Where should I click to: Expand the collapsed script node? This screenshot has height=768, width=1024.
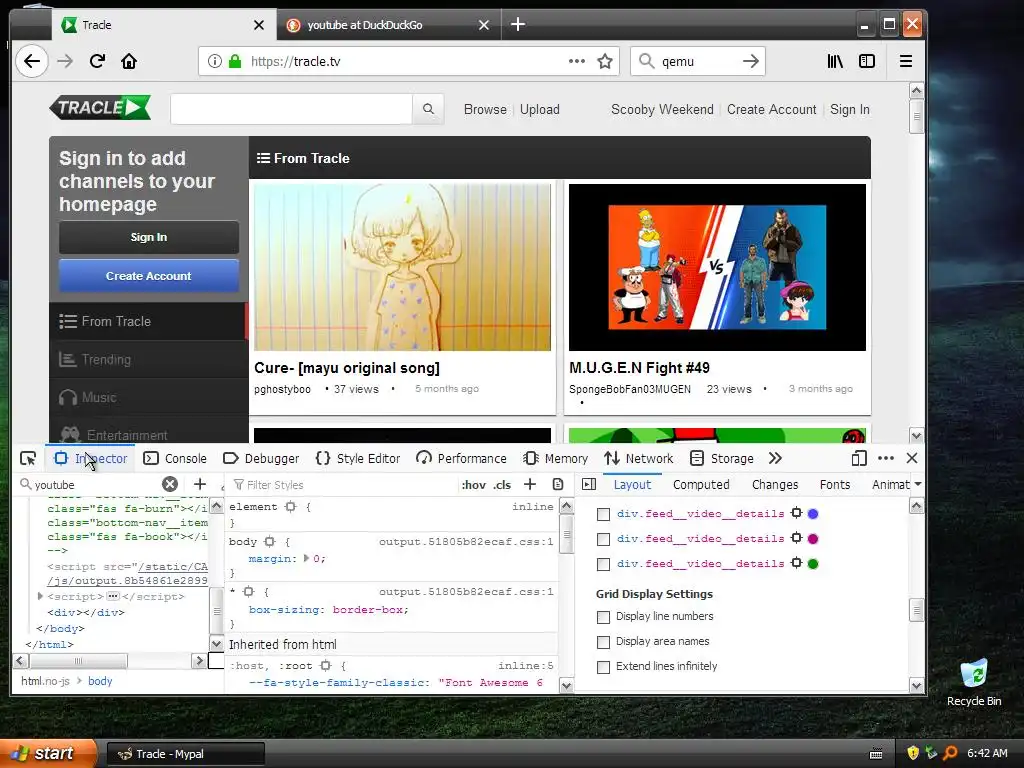coord(40,596)
